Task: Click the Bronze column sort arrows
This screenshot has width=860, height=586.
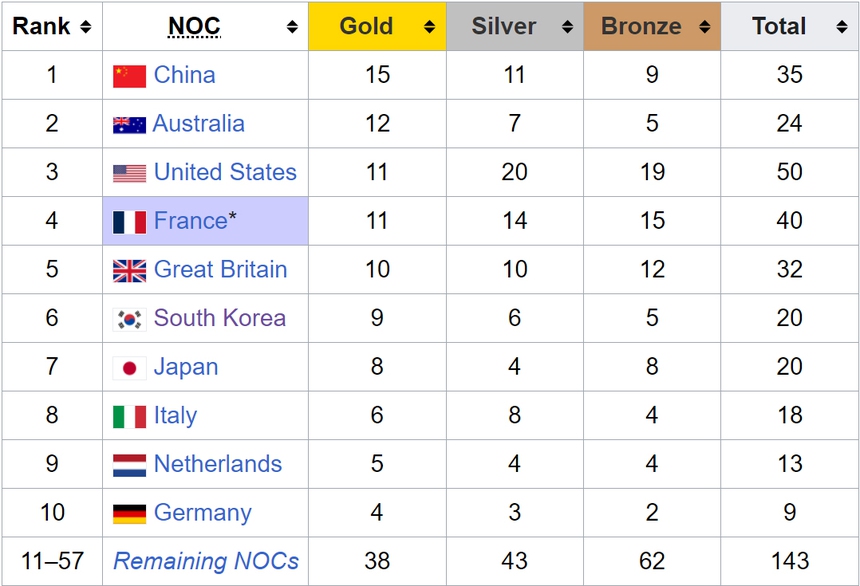Action: (x=706, y=27)
